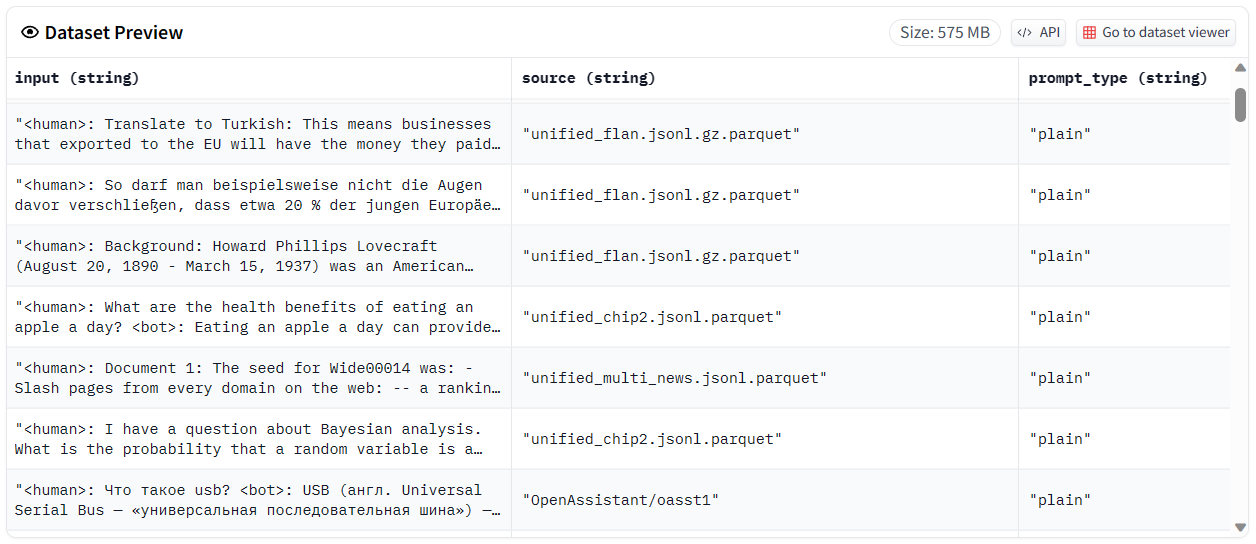Click the grid icon for dataset viewer
This screenshot has height=544, width=1256.
pos(1089,33)
